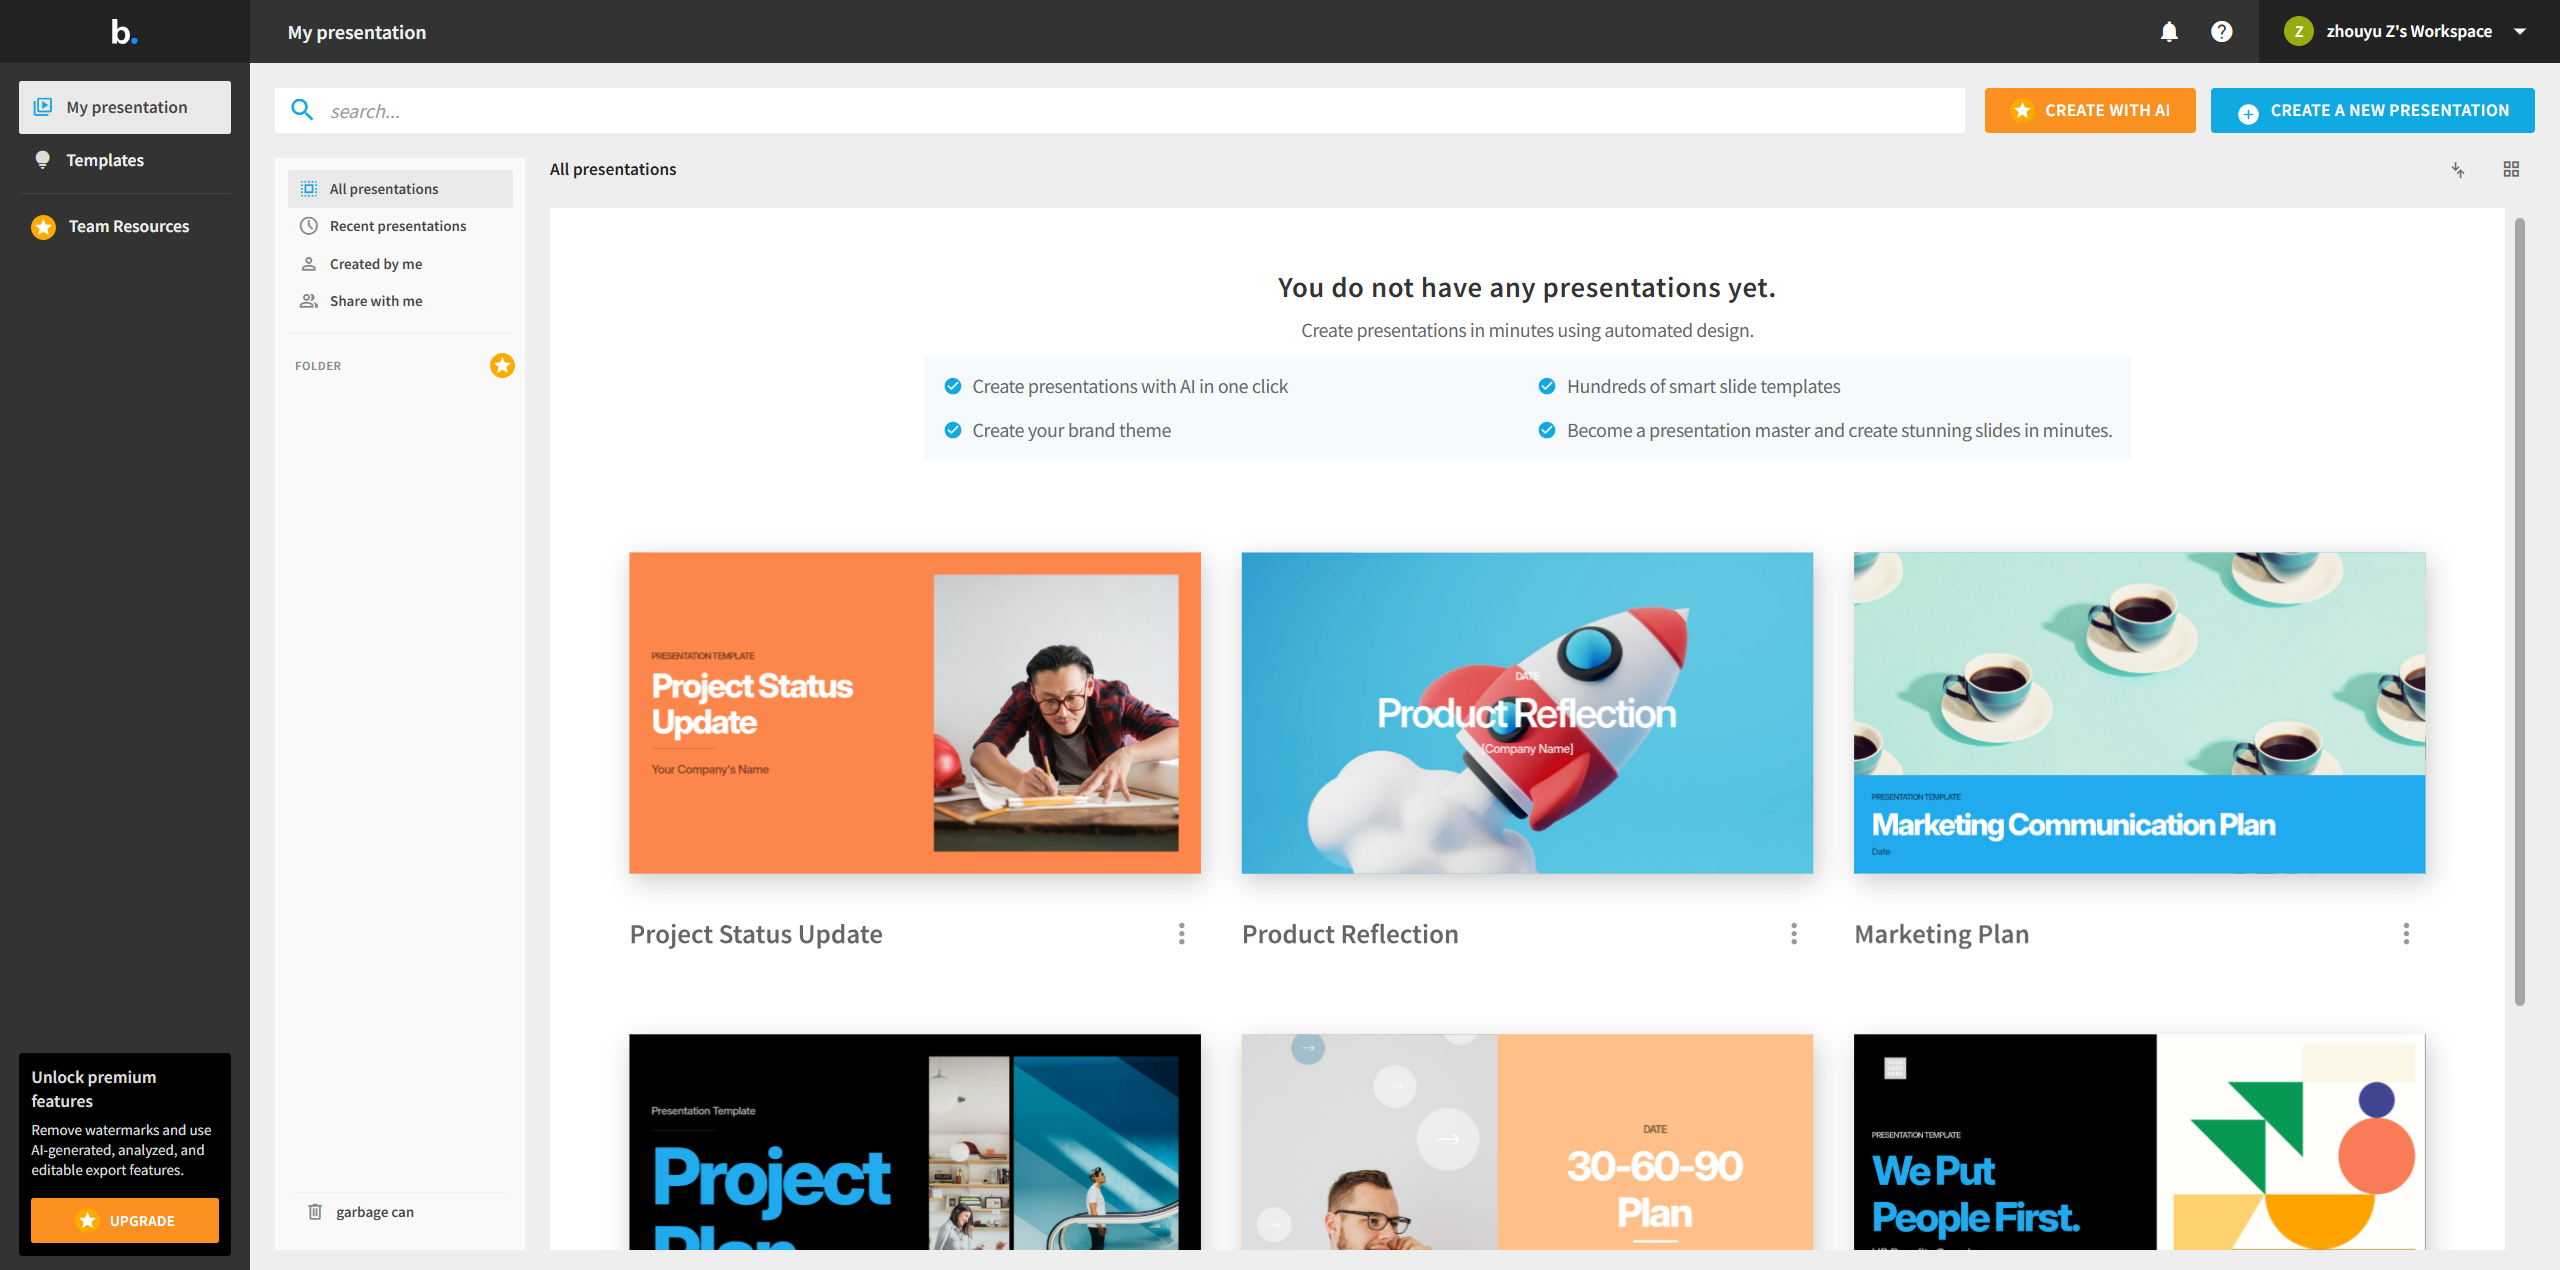Open more options for Marketing Plan
The width and height of the screenshot is (2560, 1270).
(2406, 934)
